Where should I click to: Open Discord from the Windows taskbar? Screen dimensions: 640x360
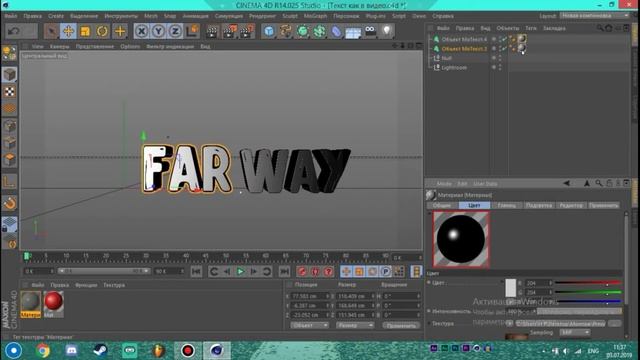[72, 350]
